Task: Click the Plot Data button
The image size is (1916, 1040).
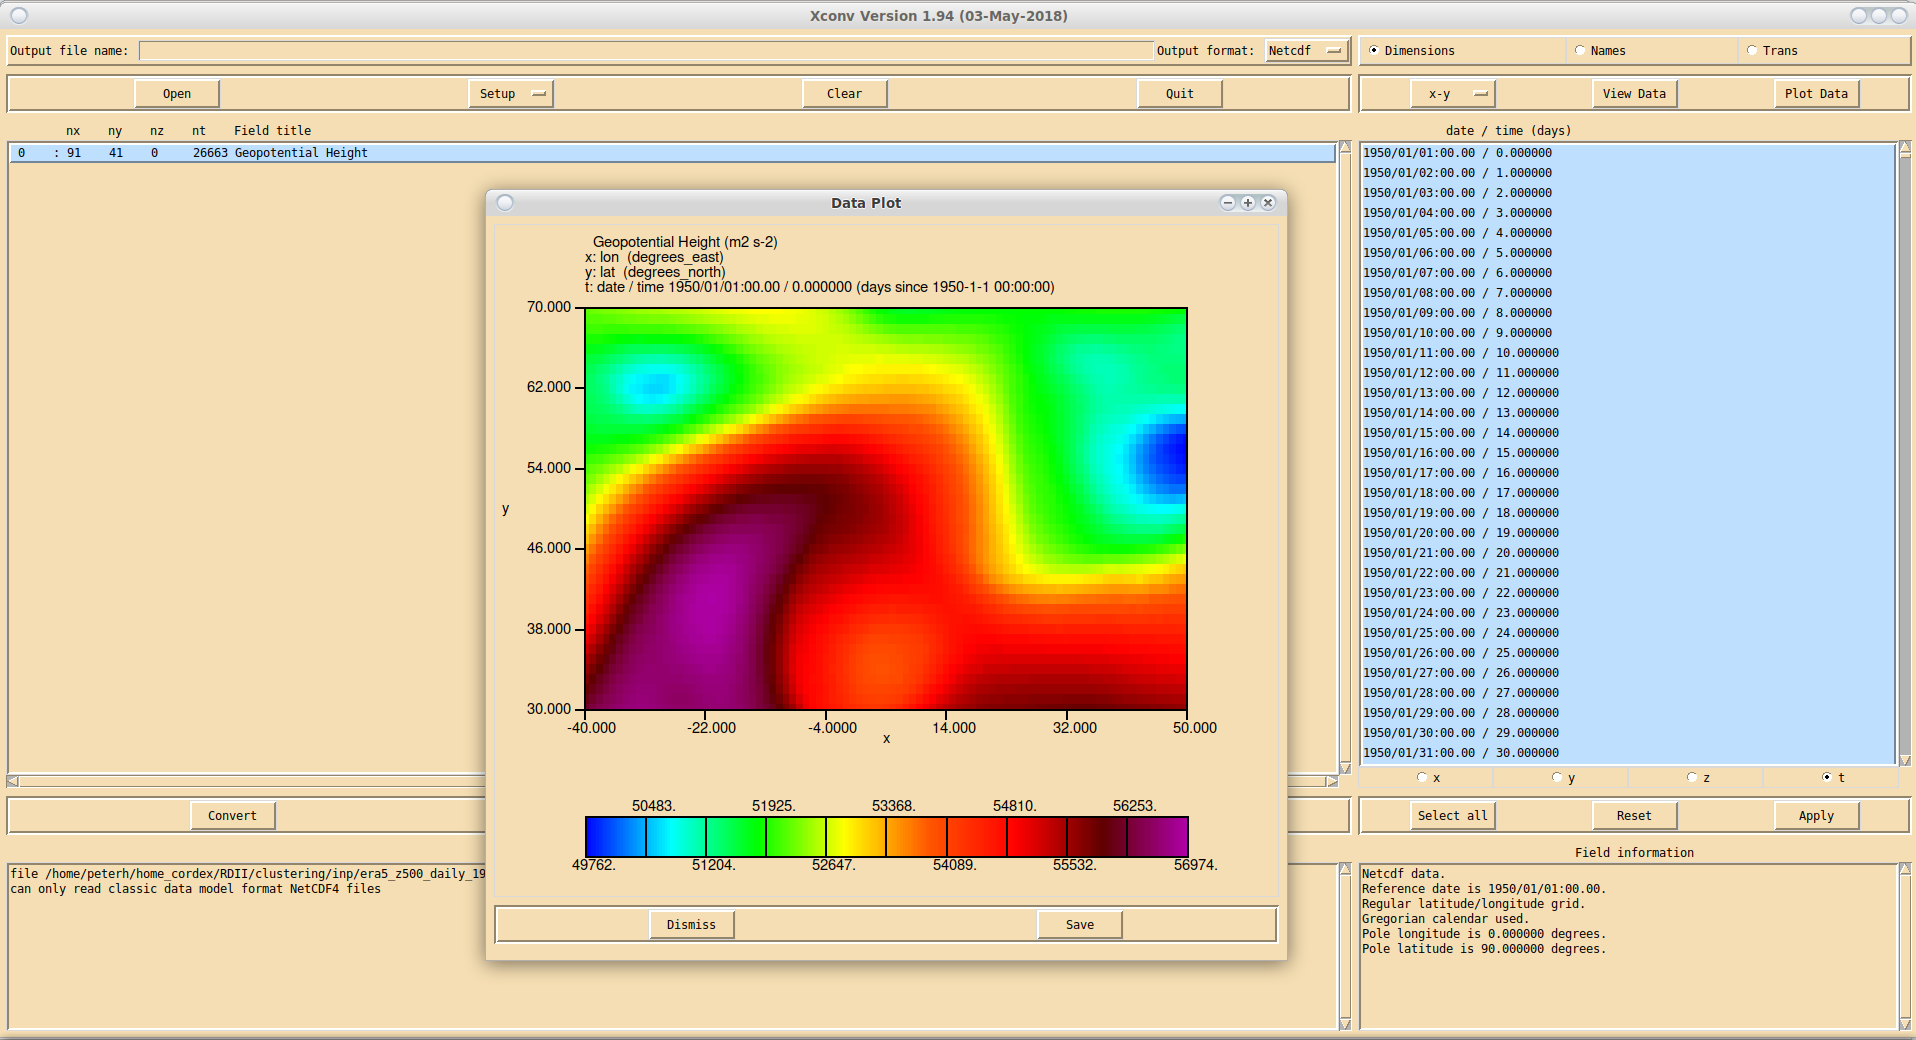Action: 1816,94
